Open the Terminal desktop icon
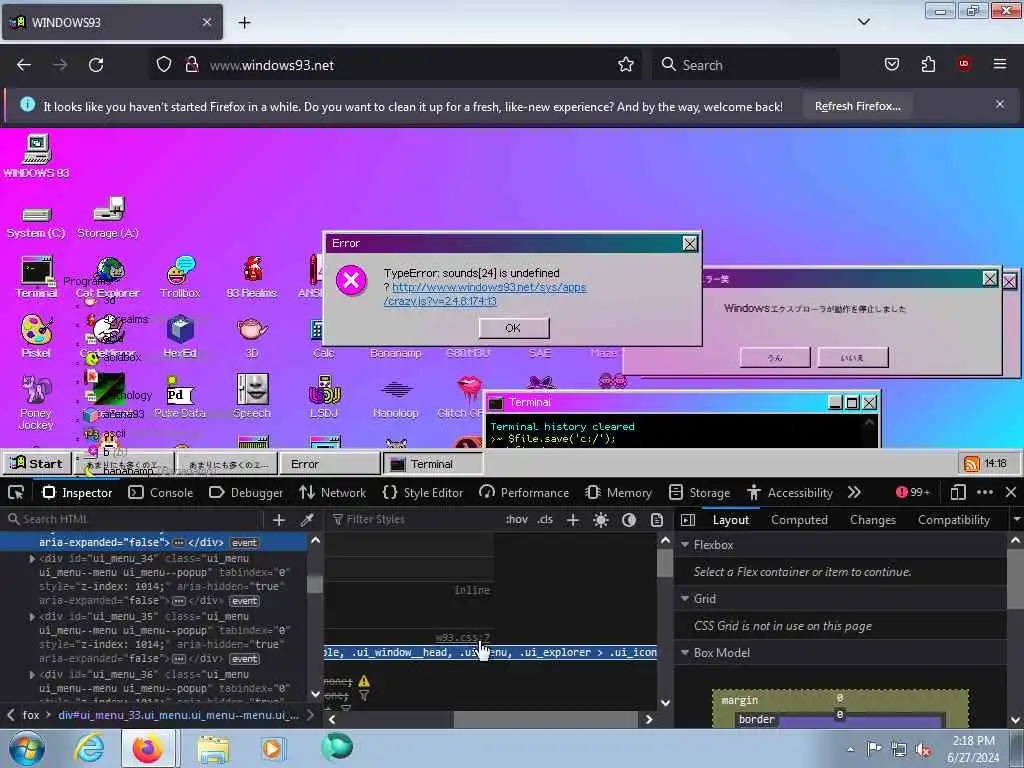1024x768 pixels. [x=37, y=278]
